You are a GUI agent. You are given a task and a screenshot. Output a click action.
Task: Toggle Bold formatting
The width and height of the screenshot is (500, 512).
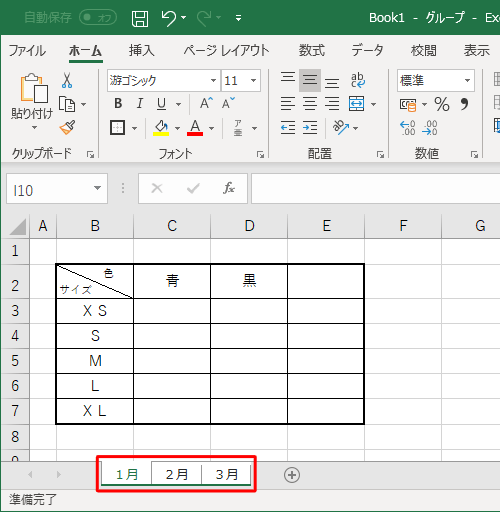[x=118, y=104]
